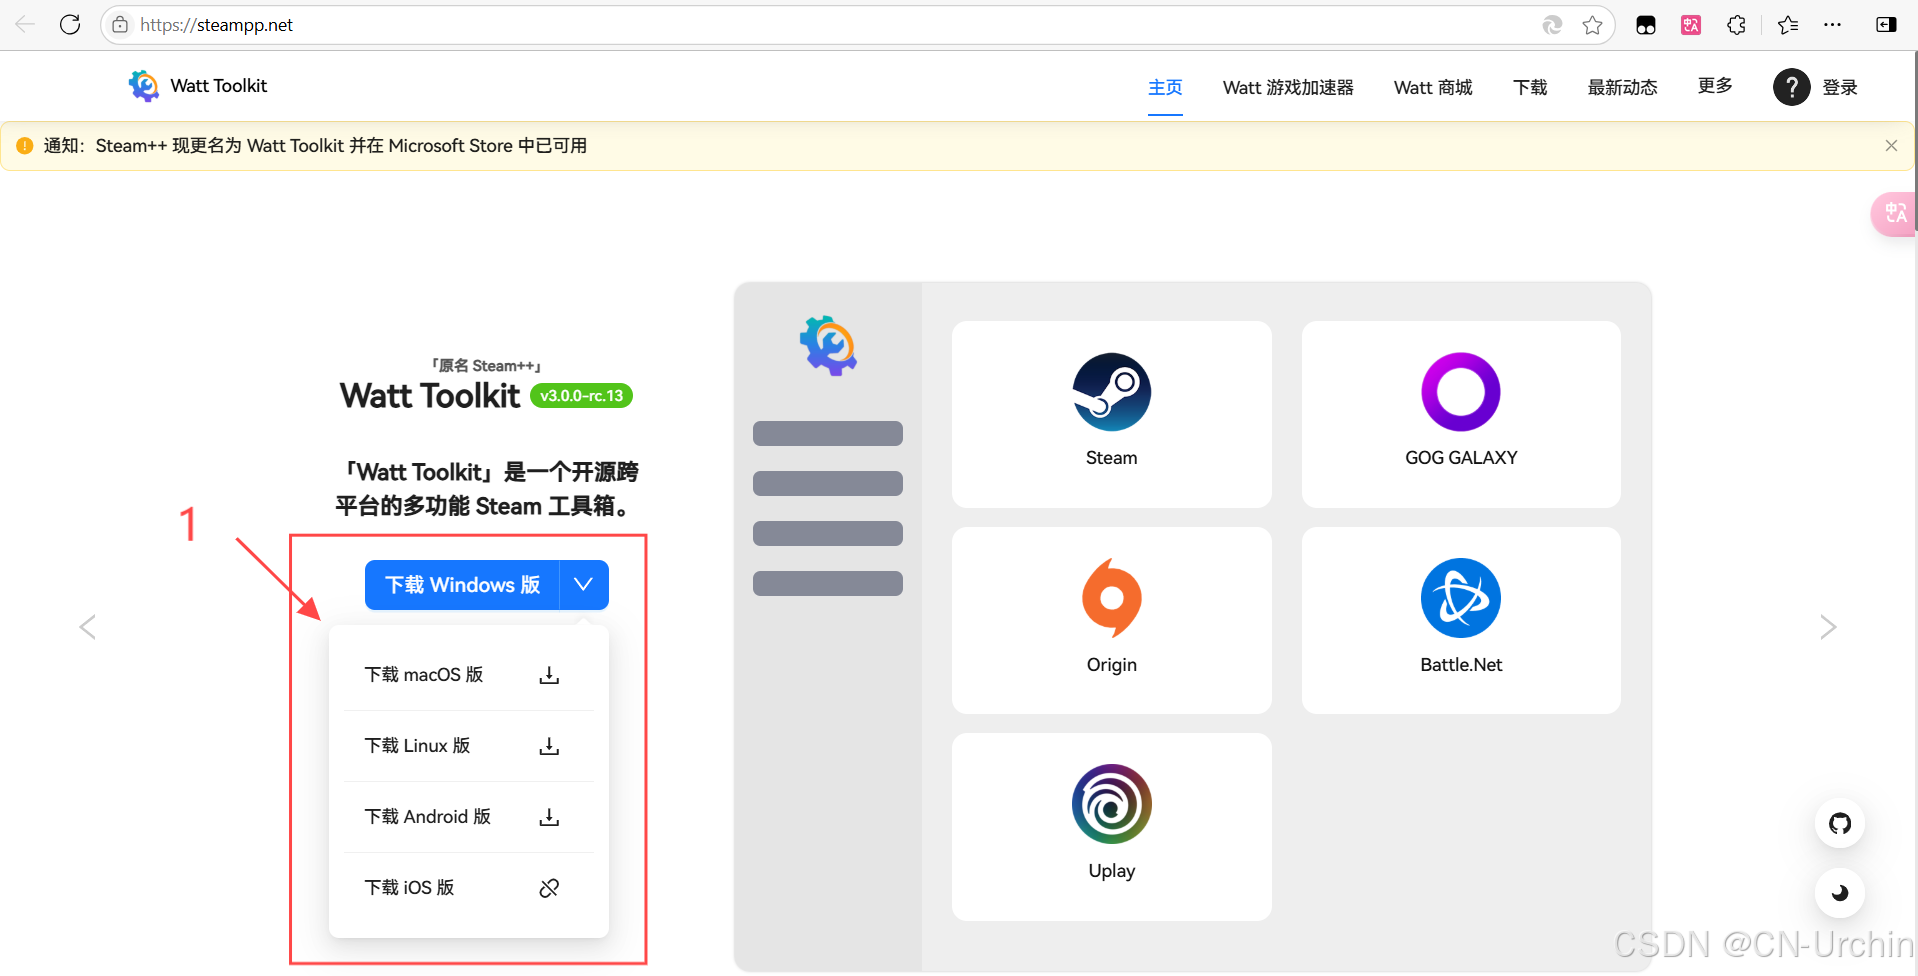This screenshot has height=976, width=1918.
Task: Click the gear logo in preview sidebar
Action: pyautogui.click(x=828, y=346)
